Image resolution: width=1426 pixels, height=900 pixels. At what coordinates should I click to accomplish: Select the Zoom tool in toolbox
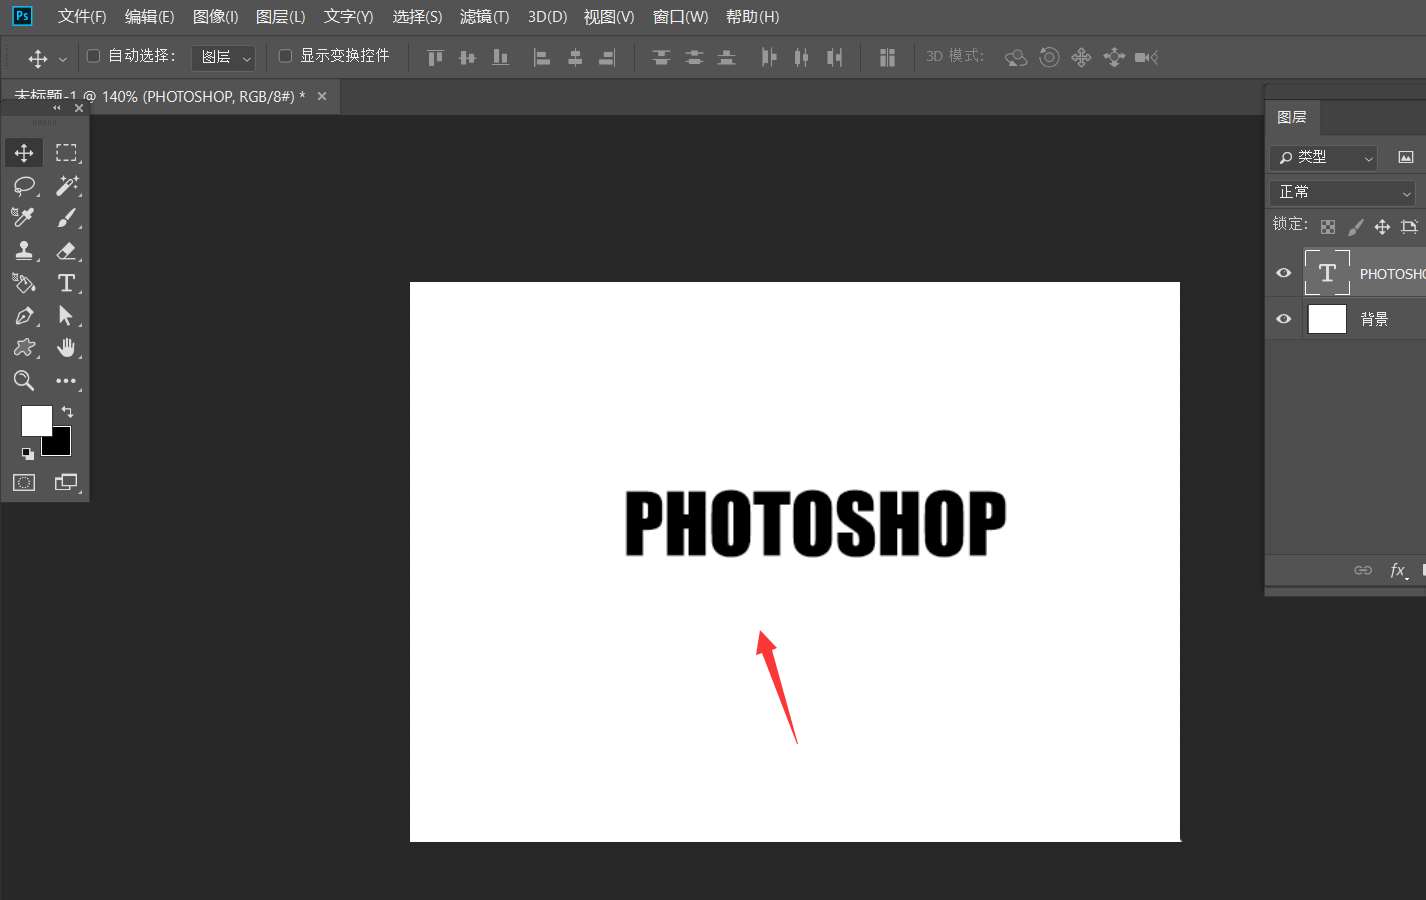point(24,380)
